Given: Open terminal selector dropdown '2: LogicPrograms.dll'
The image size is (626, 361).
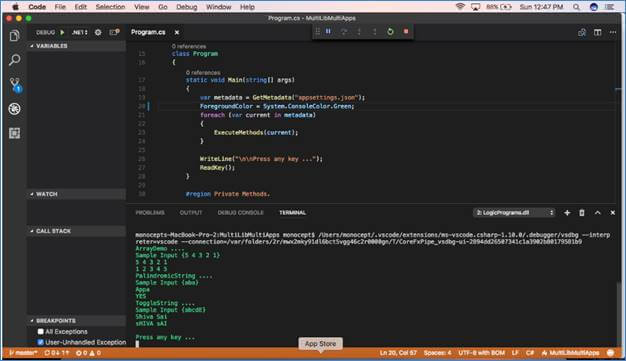Looking at the screenshot, I should click(x=514, y=213).
